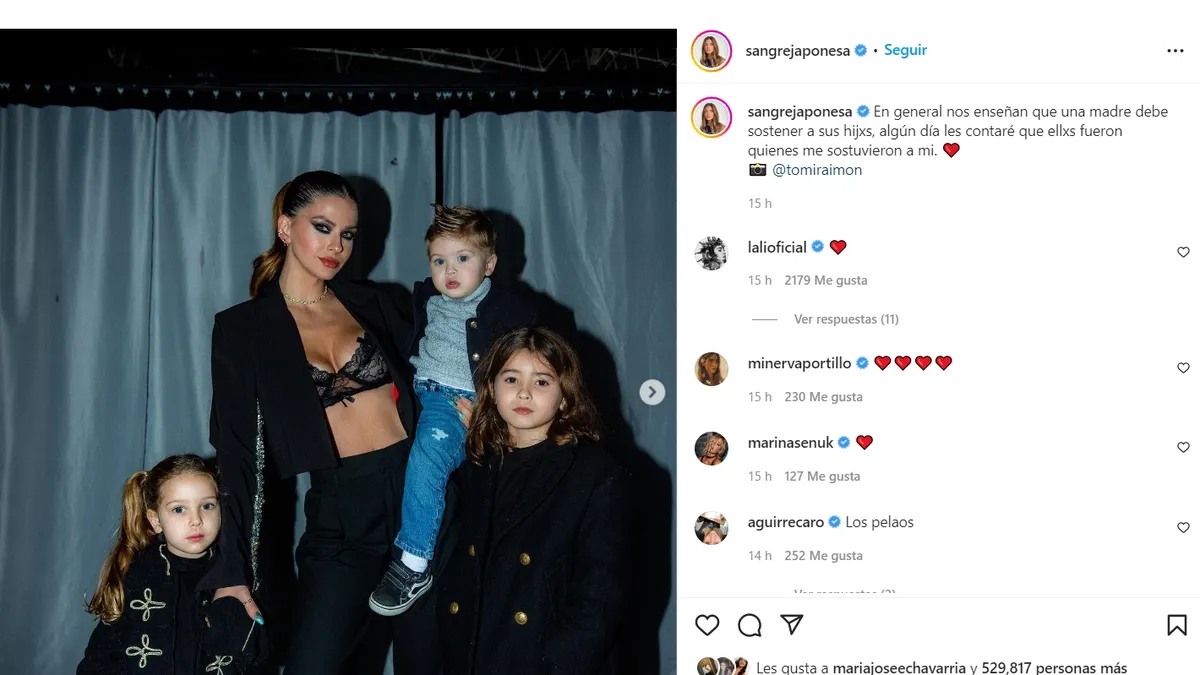
Task: Like minervaportillo's comment with small heart
Action: tap(1183, 368)
